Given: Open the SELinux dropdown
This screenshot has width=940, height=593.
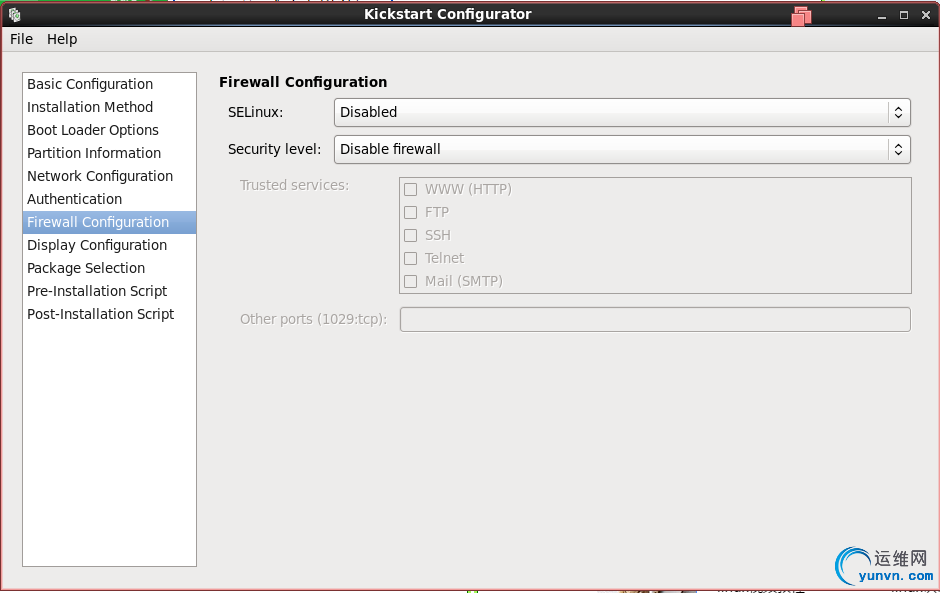Looking at the screenshot, I should pos(622,112).
